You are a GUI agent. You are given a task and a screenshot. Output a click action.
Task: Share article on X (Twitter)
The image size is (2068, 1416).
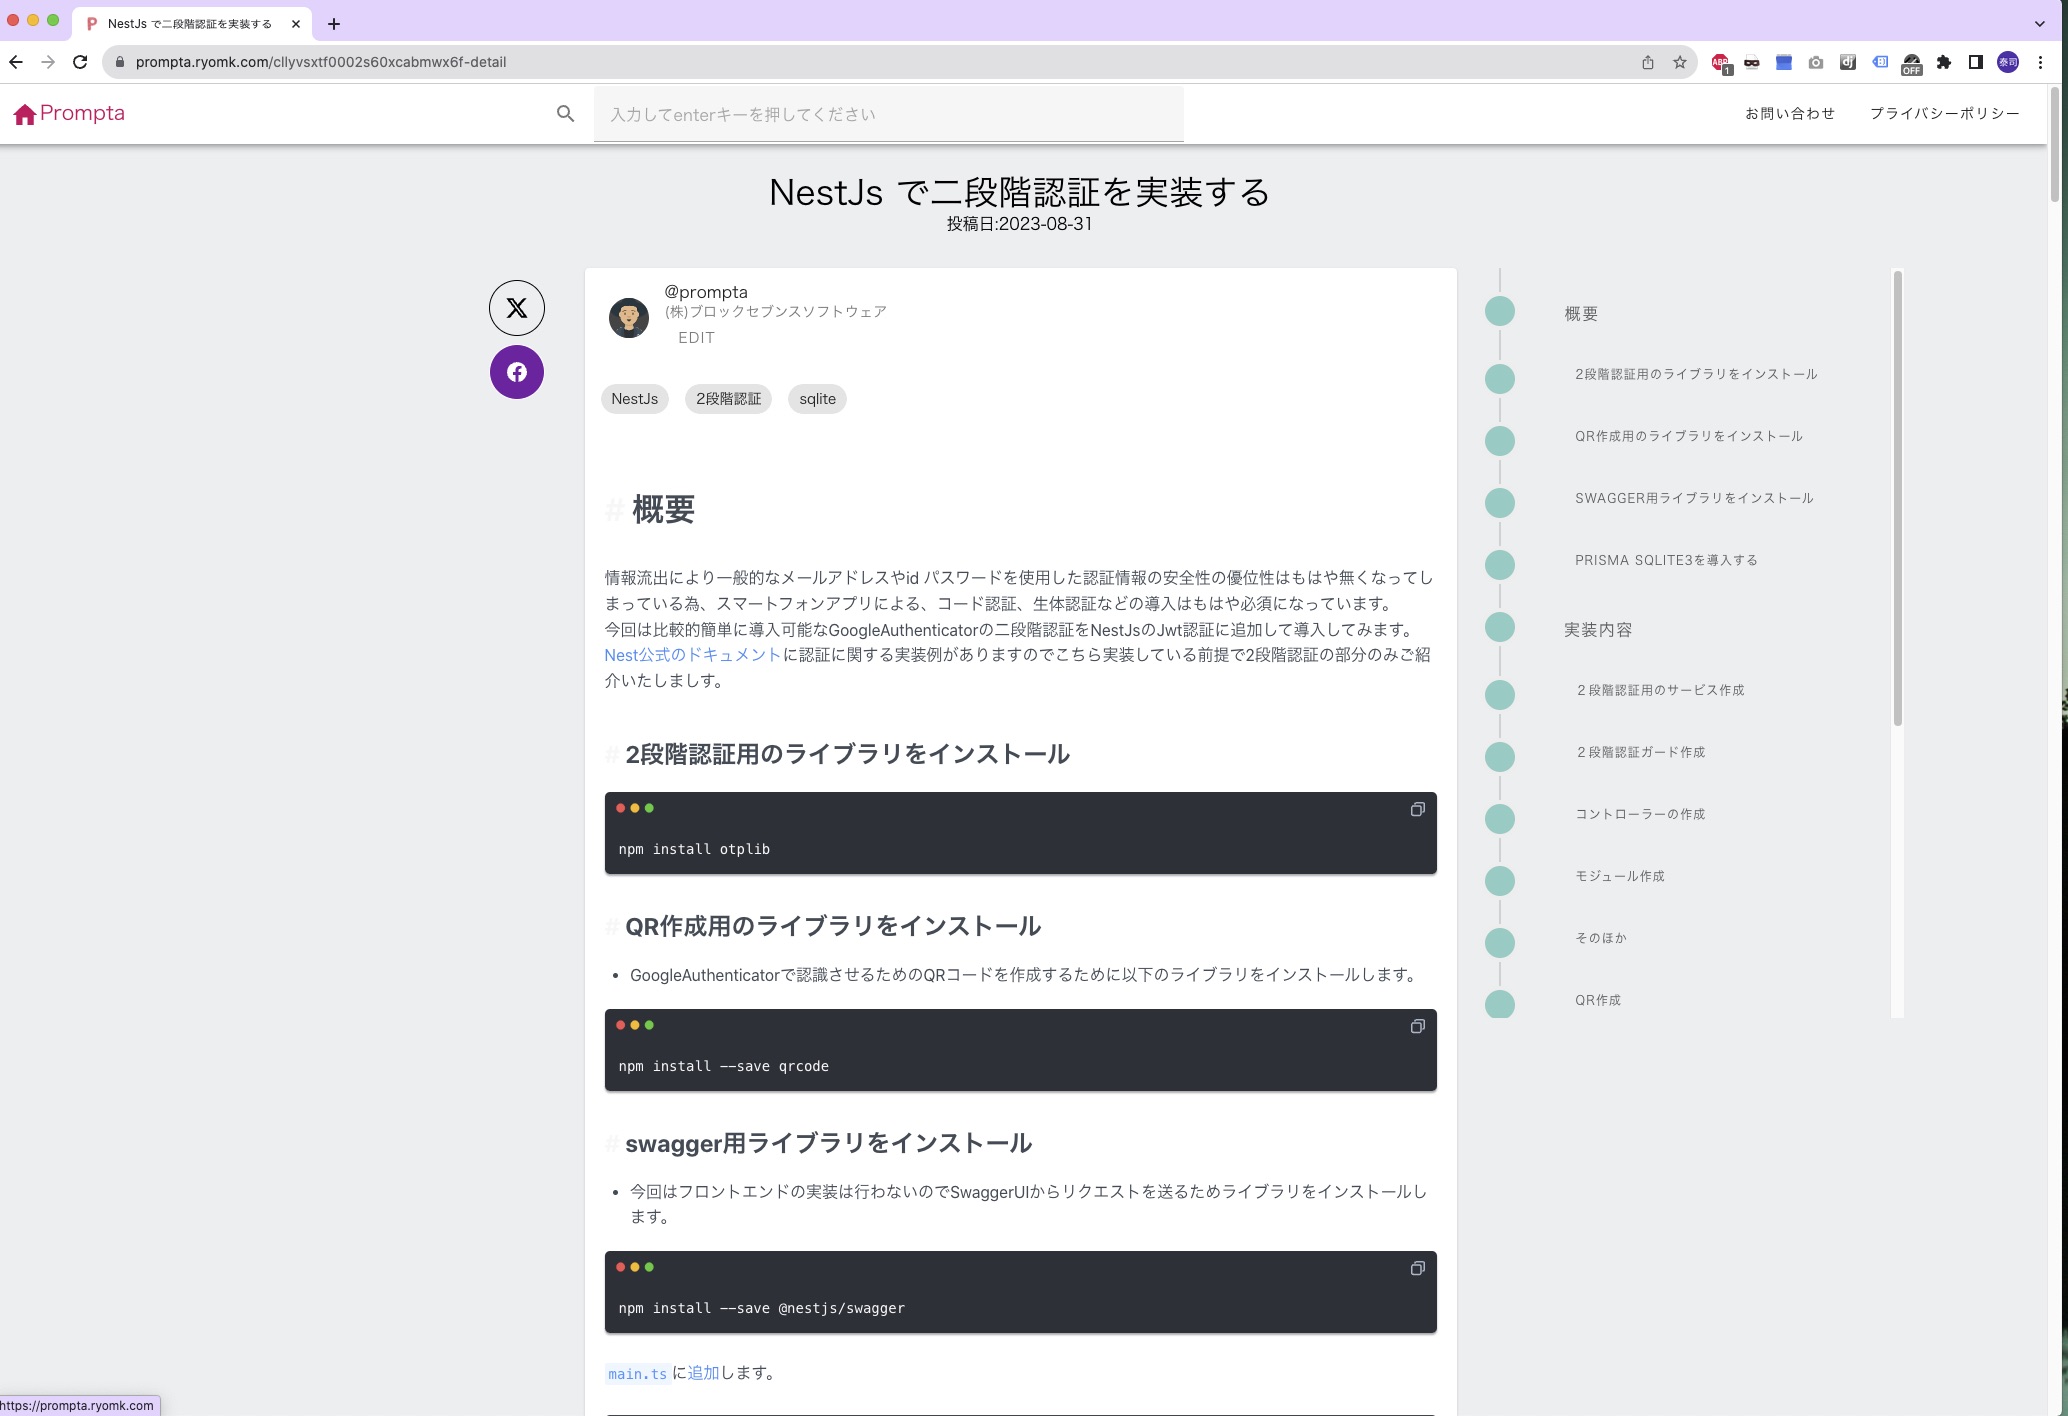[517, 308]
